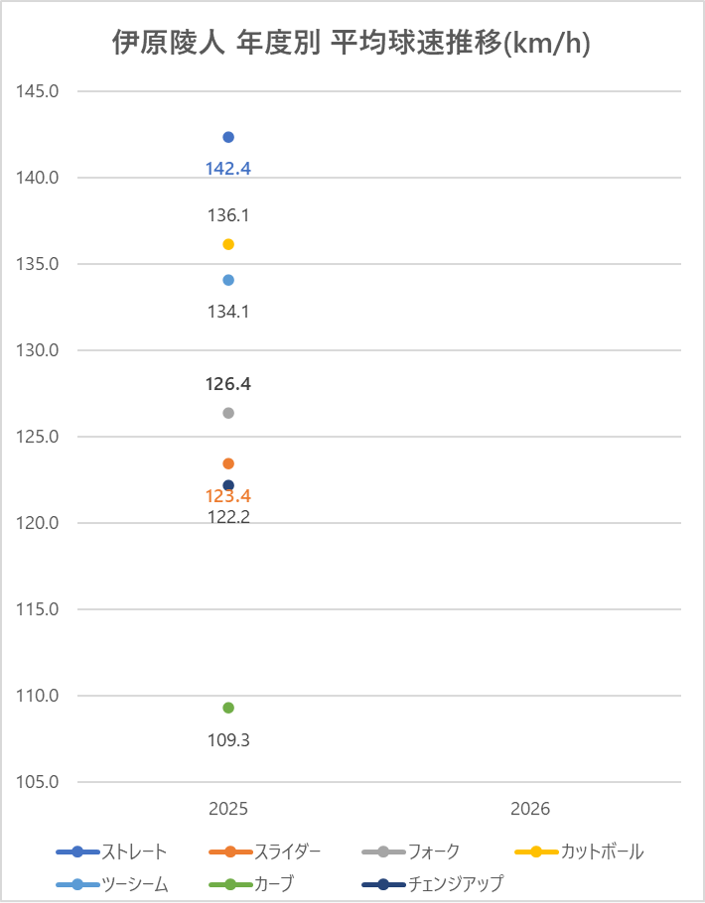
Task: Click the 142.4 data label
Action: (x=228, y=169)
